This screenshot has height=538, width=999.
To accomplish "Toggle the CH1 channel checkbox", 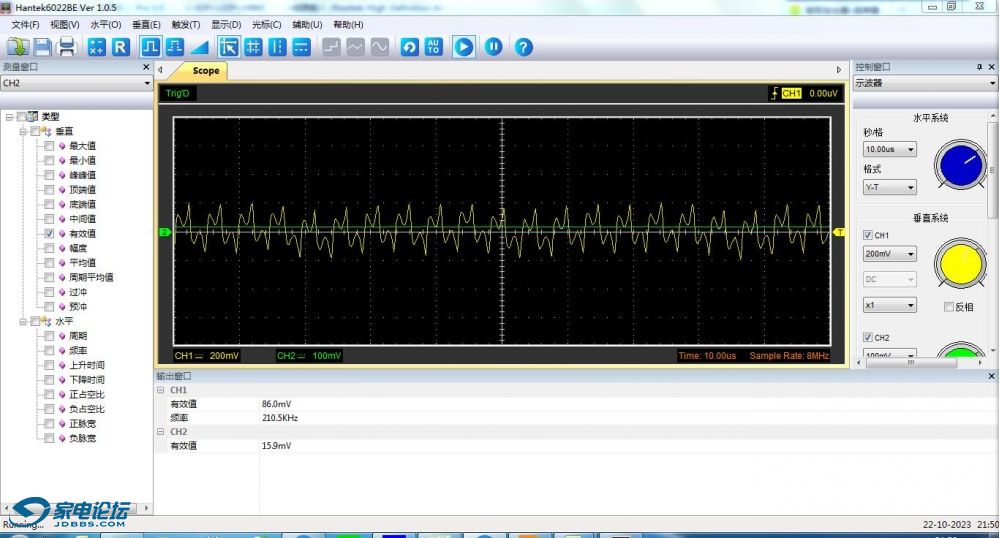I will click(868, 235).
